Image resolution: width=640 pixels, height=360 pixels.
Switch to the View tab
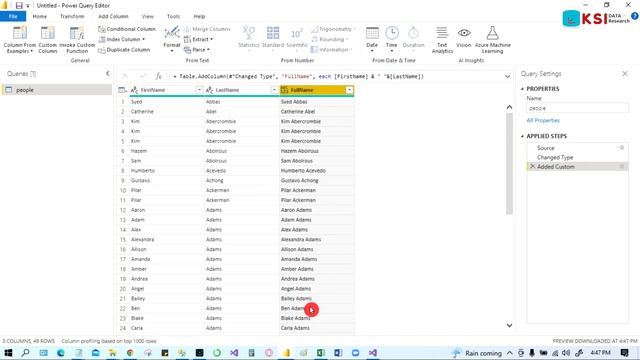coord(148,16)
